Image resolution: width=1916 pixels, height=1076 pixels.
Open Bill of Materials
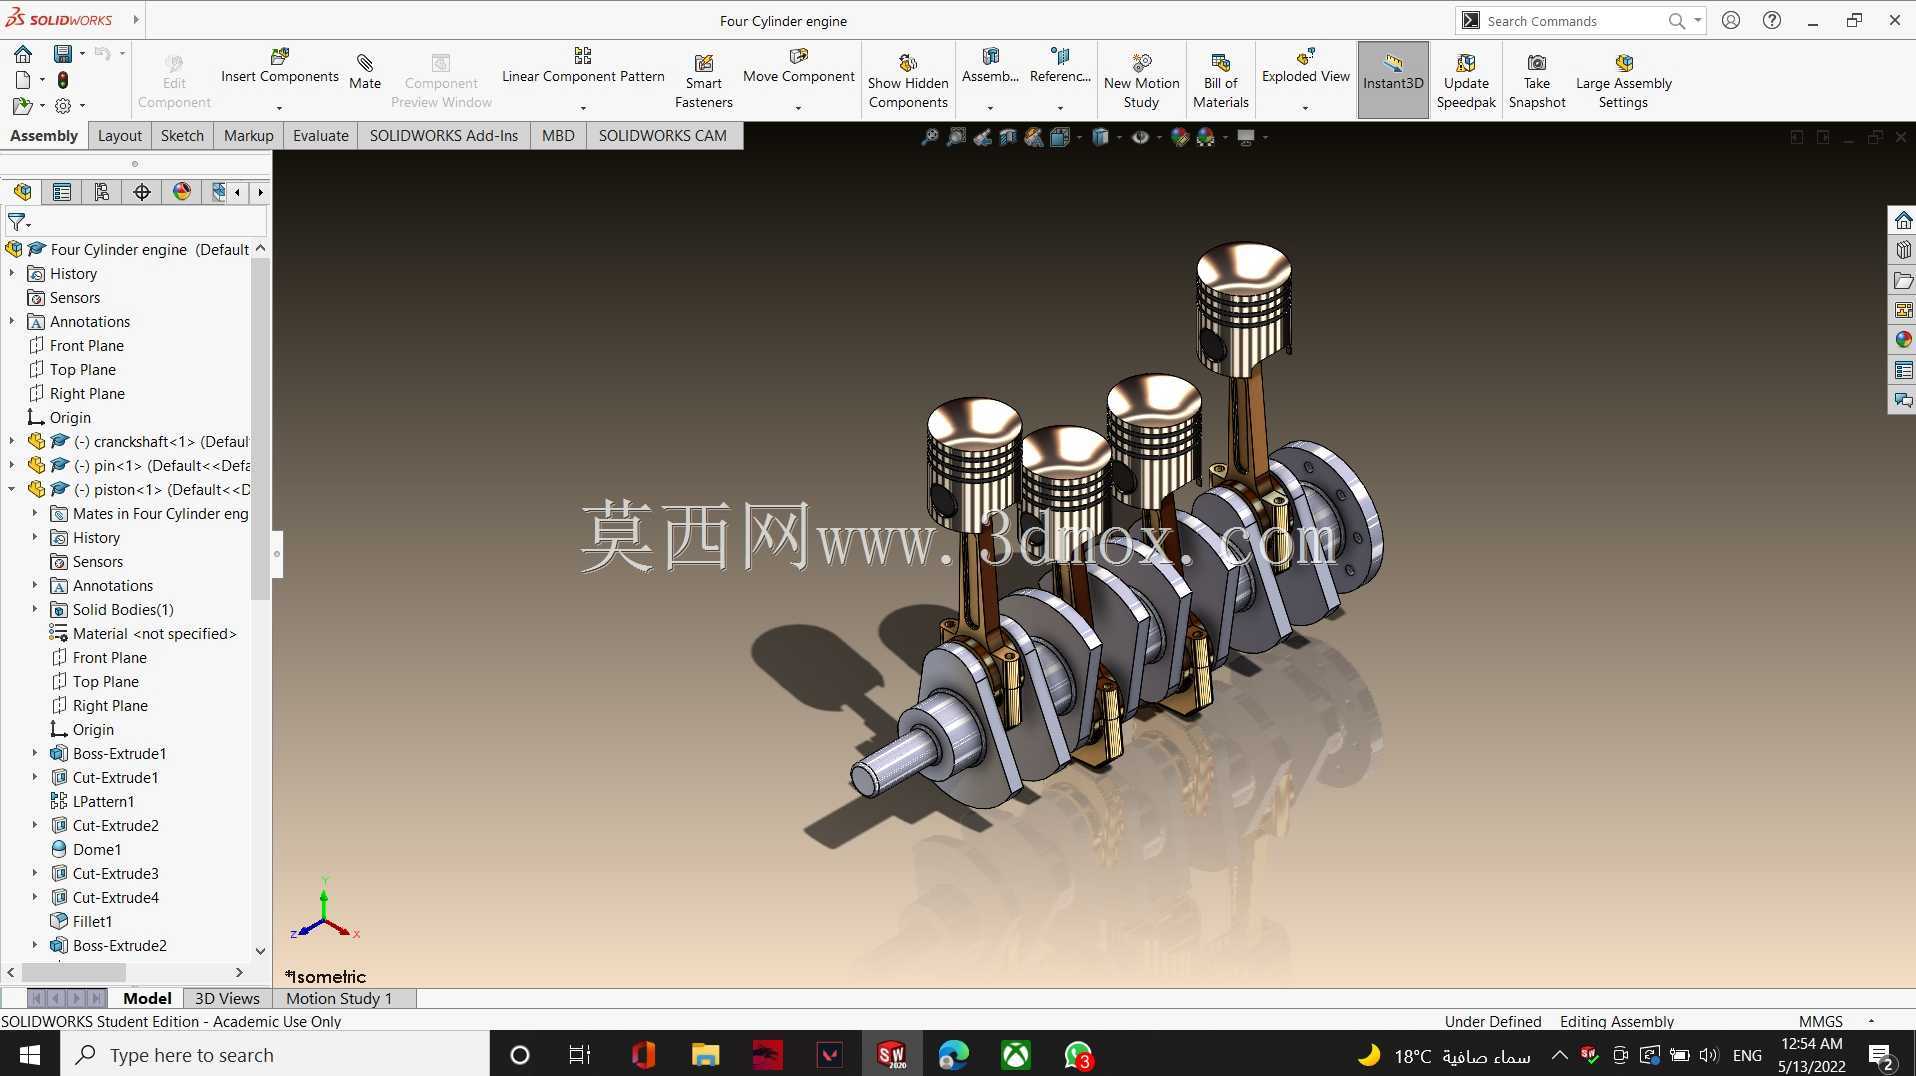point(1221,82)
